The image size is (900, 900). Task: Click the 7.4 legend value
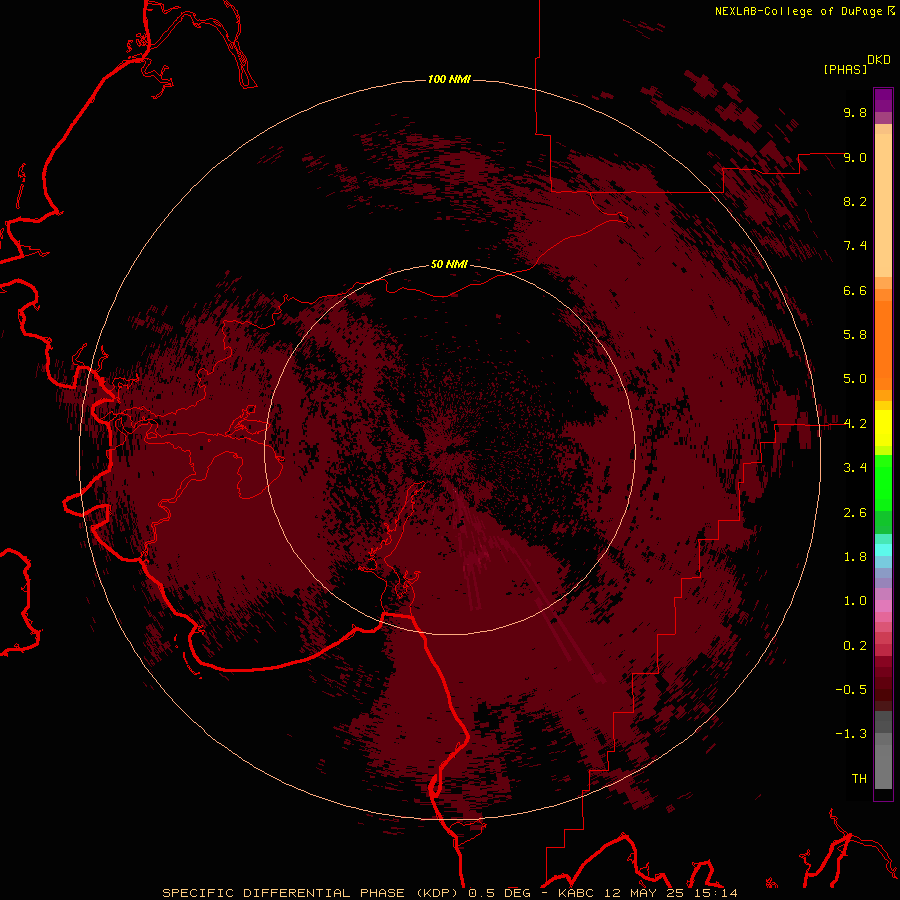tap(855, 246)
